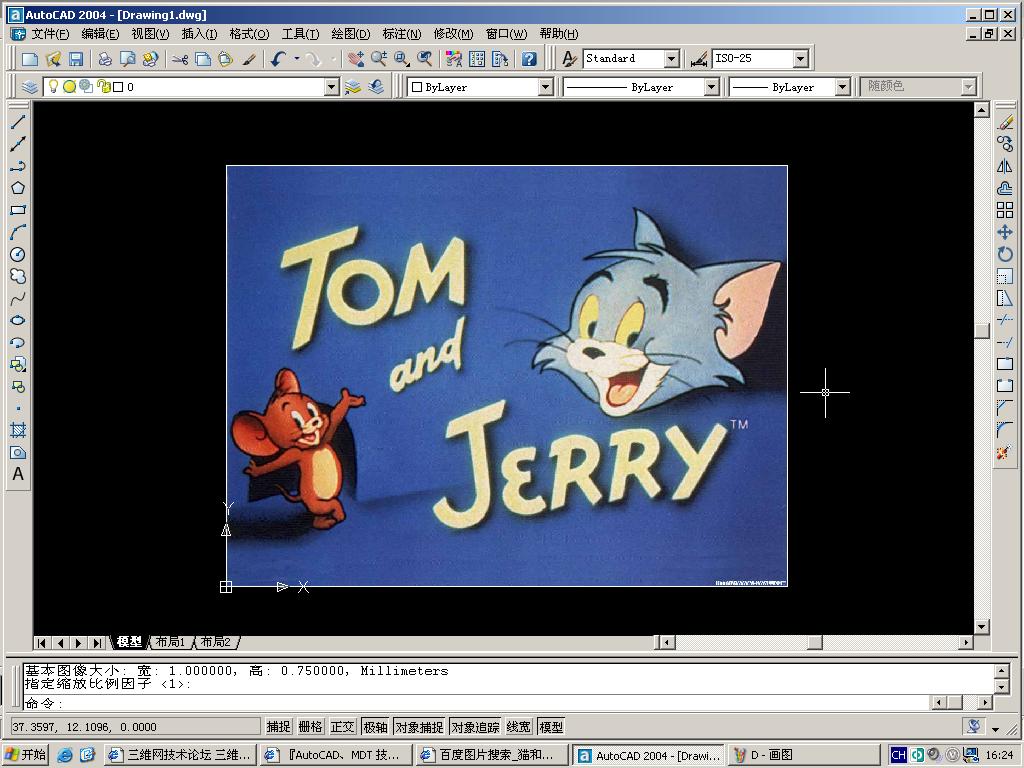1024x768 pixels.
Task: Open the 文件(F) menu
Action: (x=50, y=34)
